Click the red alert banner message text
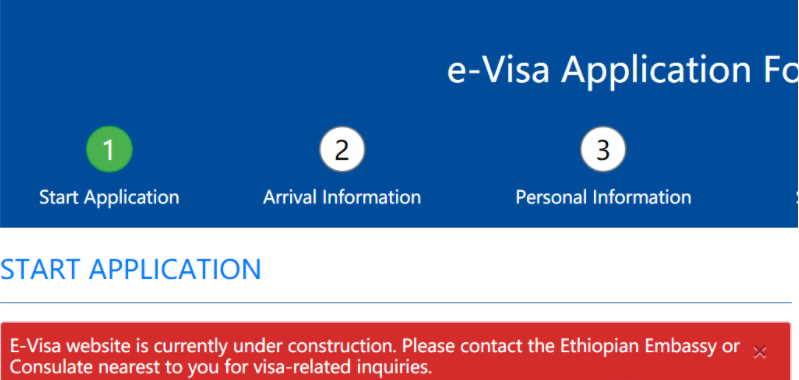 (x=375, y=356)
